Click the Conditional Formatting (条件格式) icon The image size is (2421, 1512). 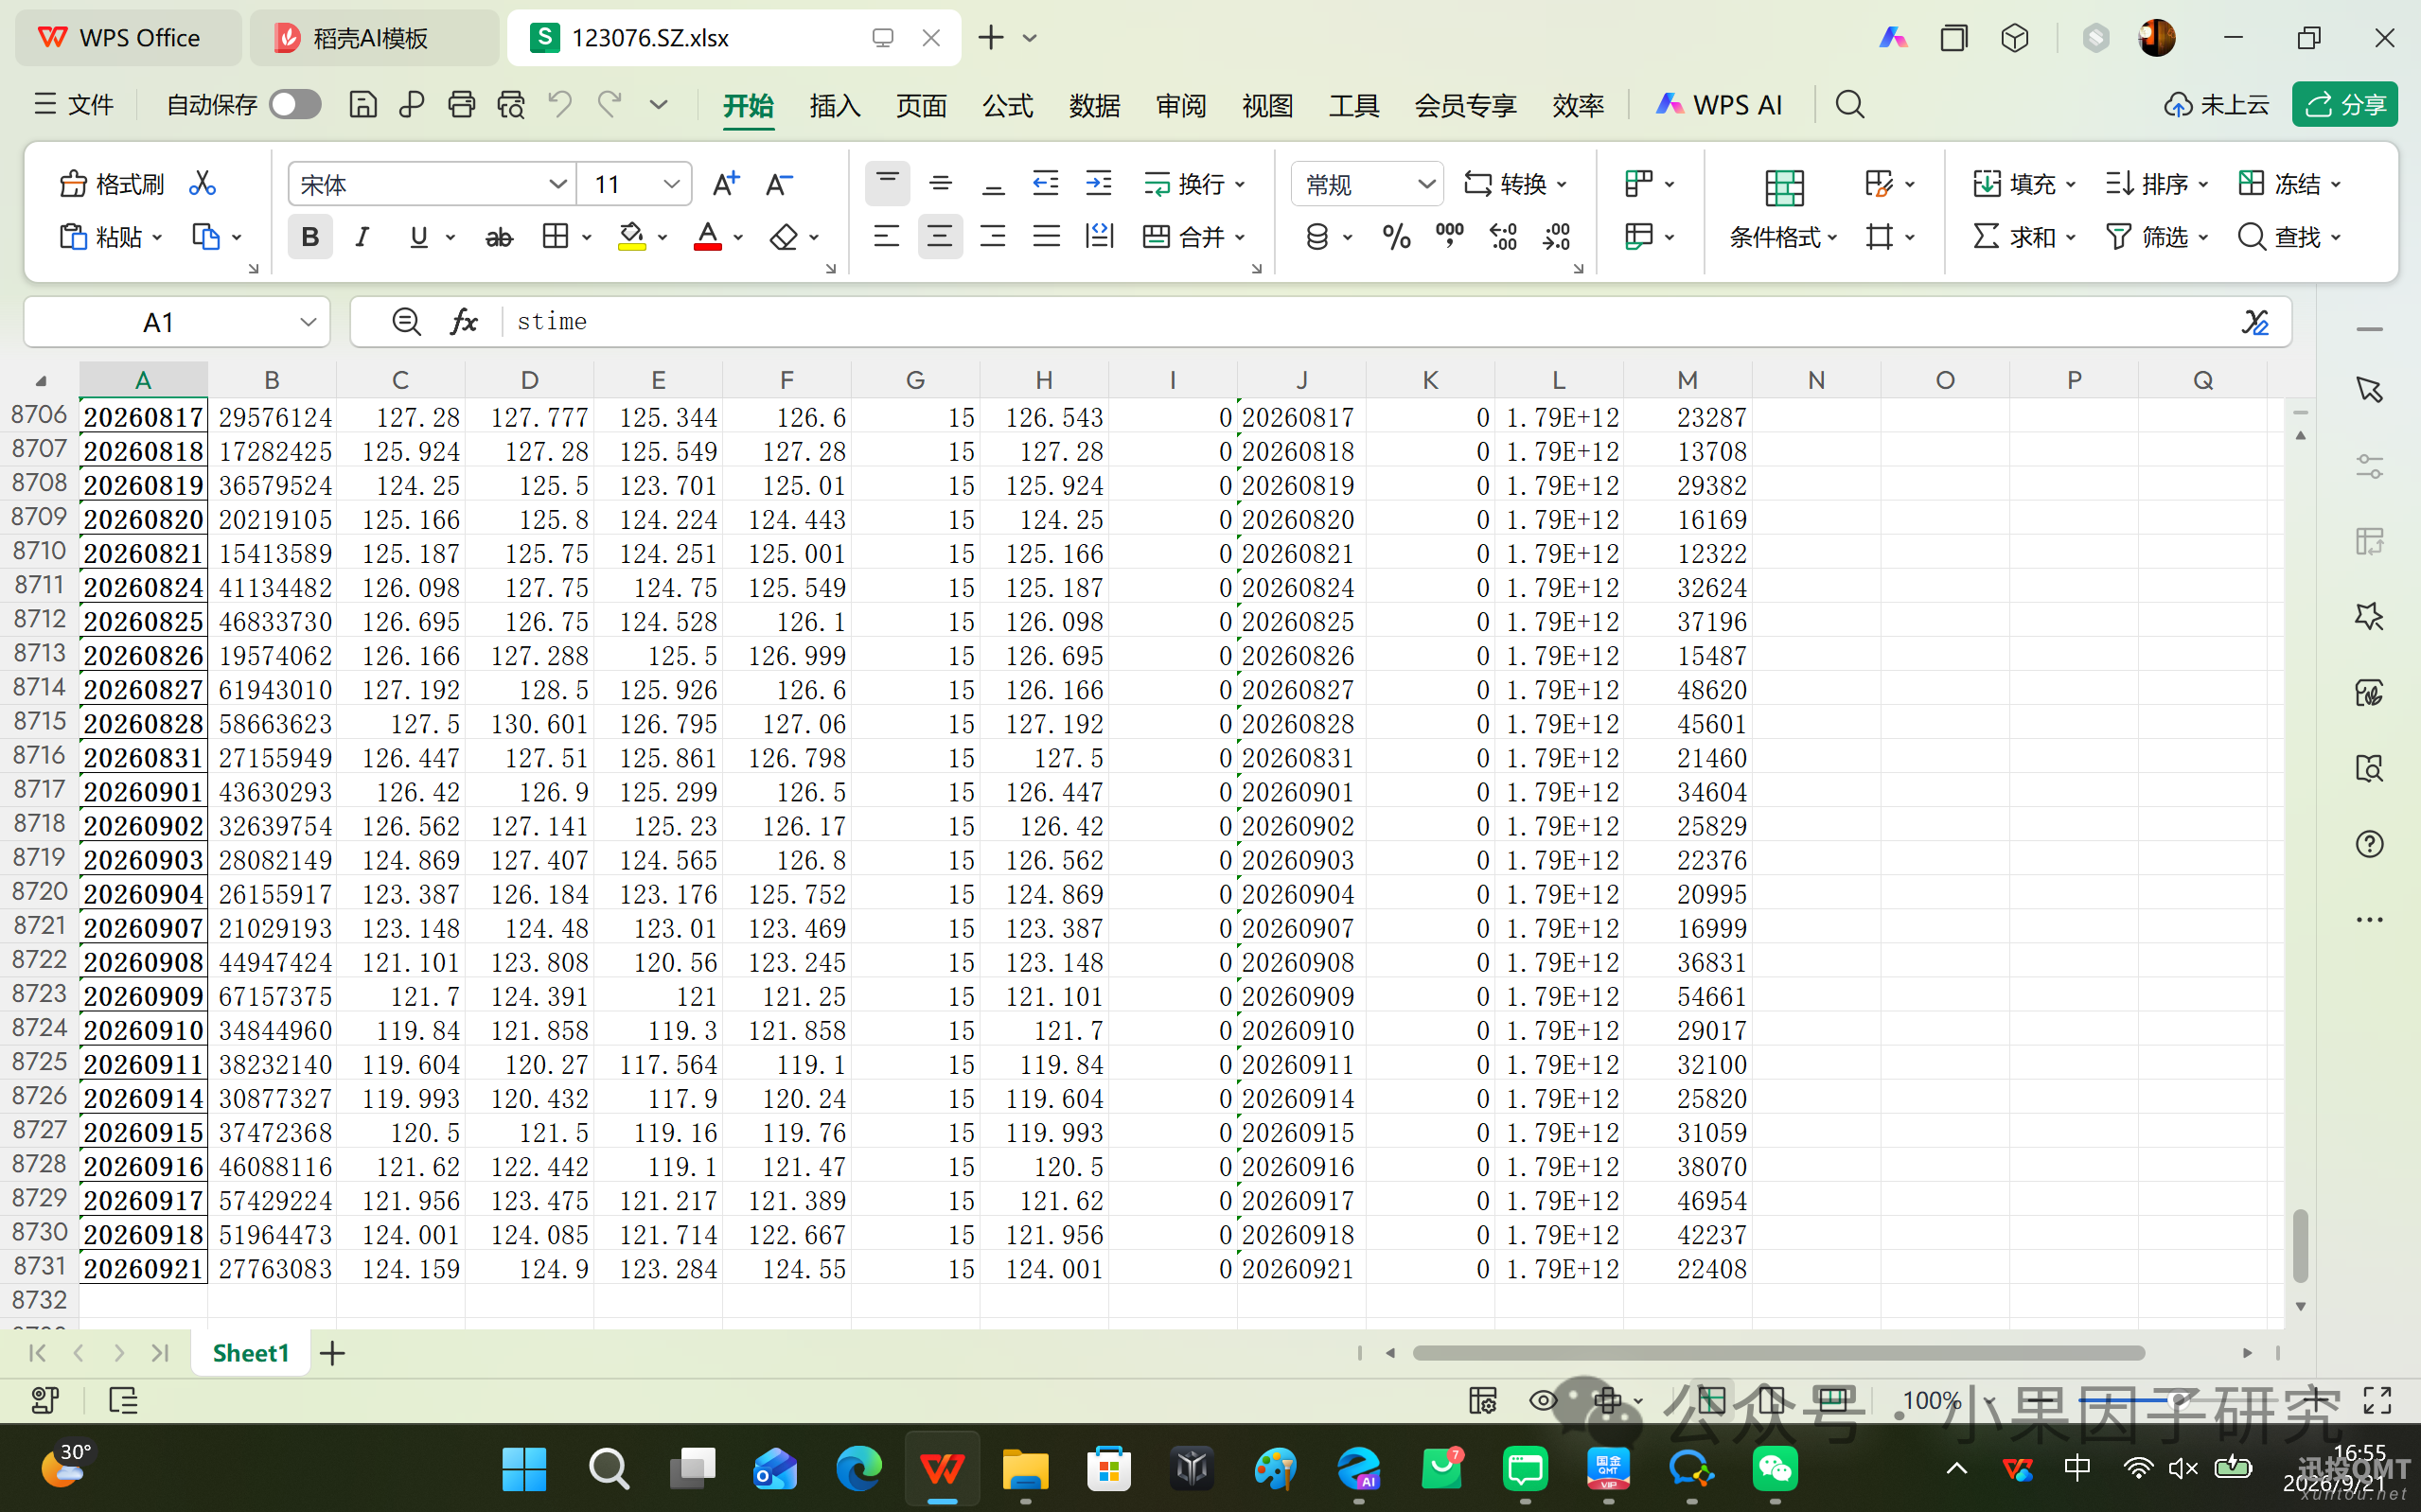coord(1784,187)
